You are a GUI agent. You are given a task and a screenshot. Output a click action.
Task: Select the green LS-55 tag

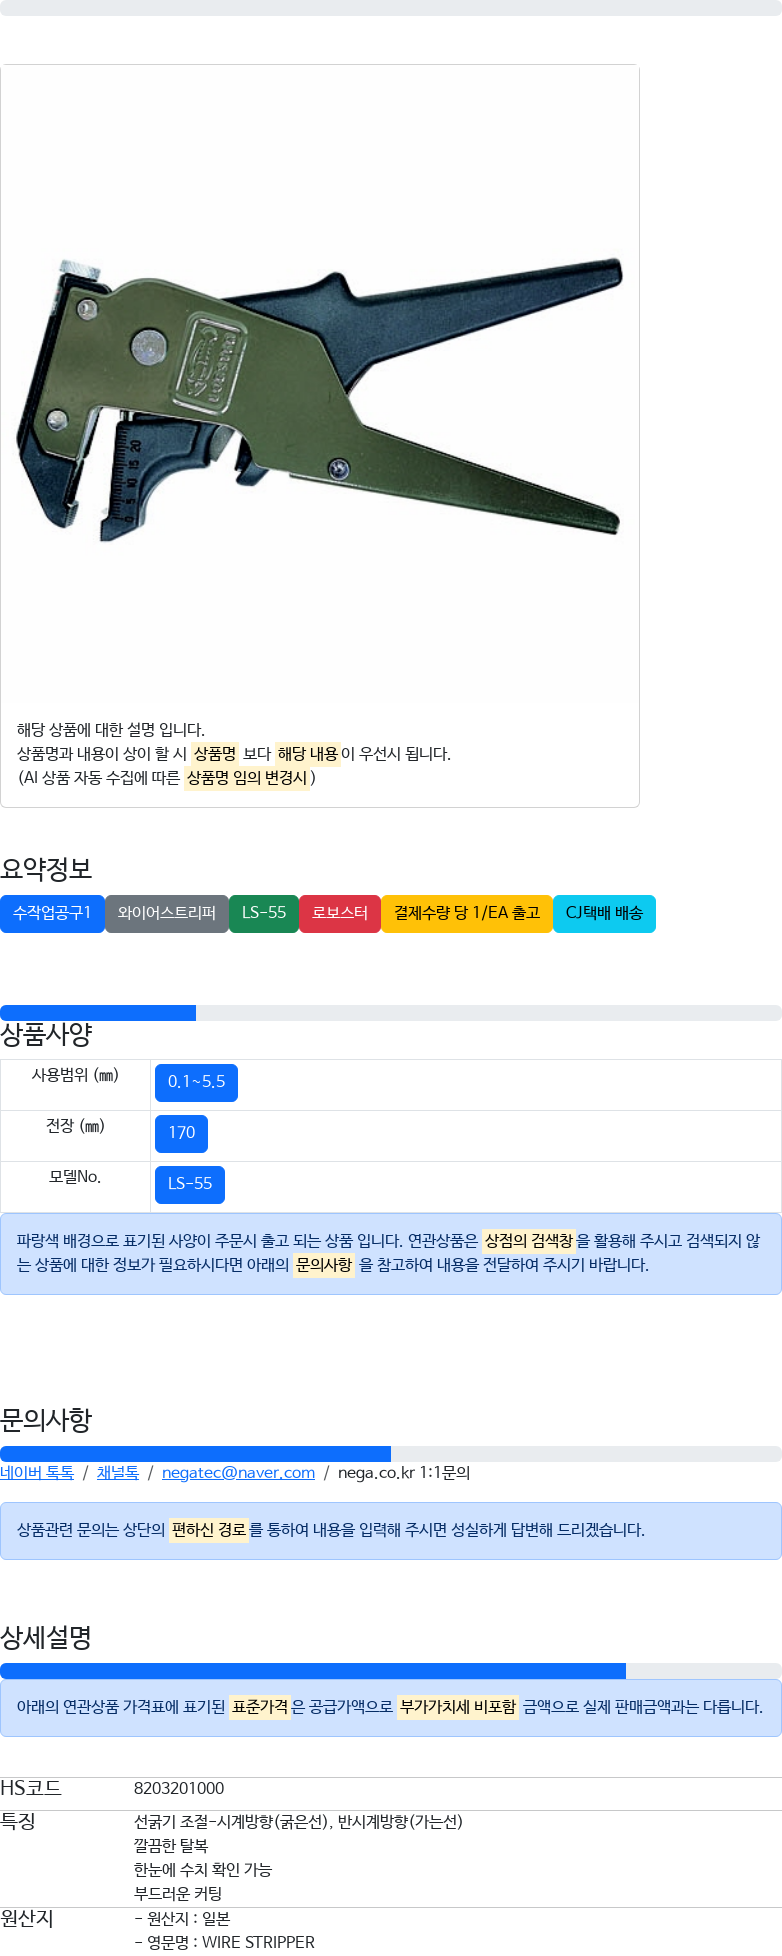[264, 913]
